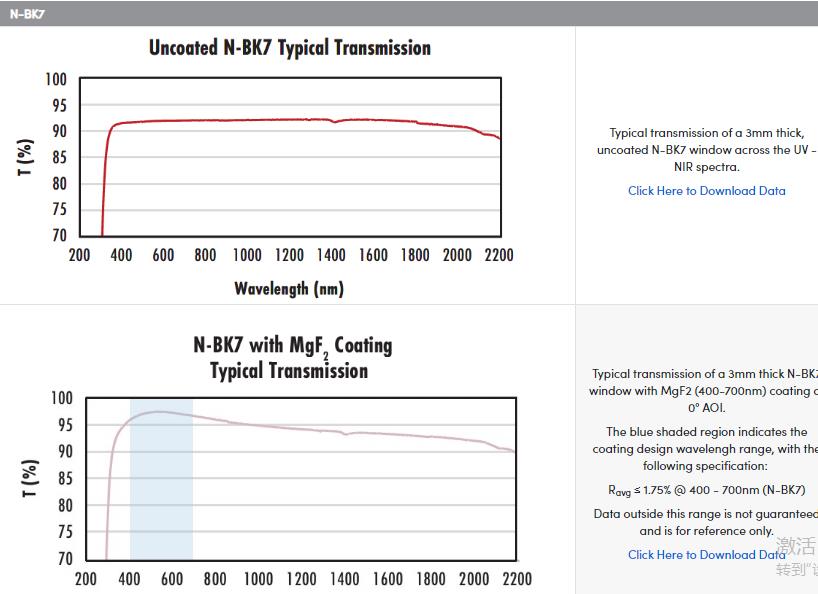Click the T (%) label on uncoated chart
The height and width of the screenshot is (594, 818).
point(27,157)
